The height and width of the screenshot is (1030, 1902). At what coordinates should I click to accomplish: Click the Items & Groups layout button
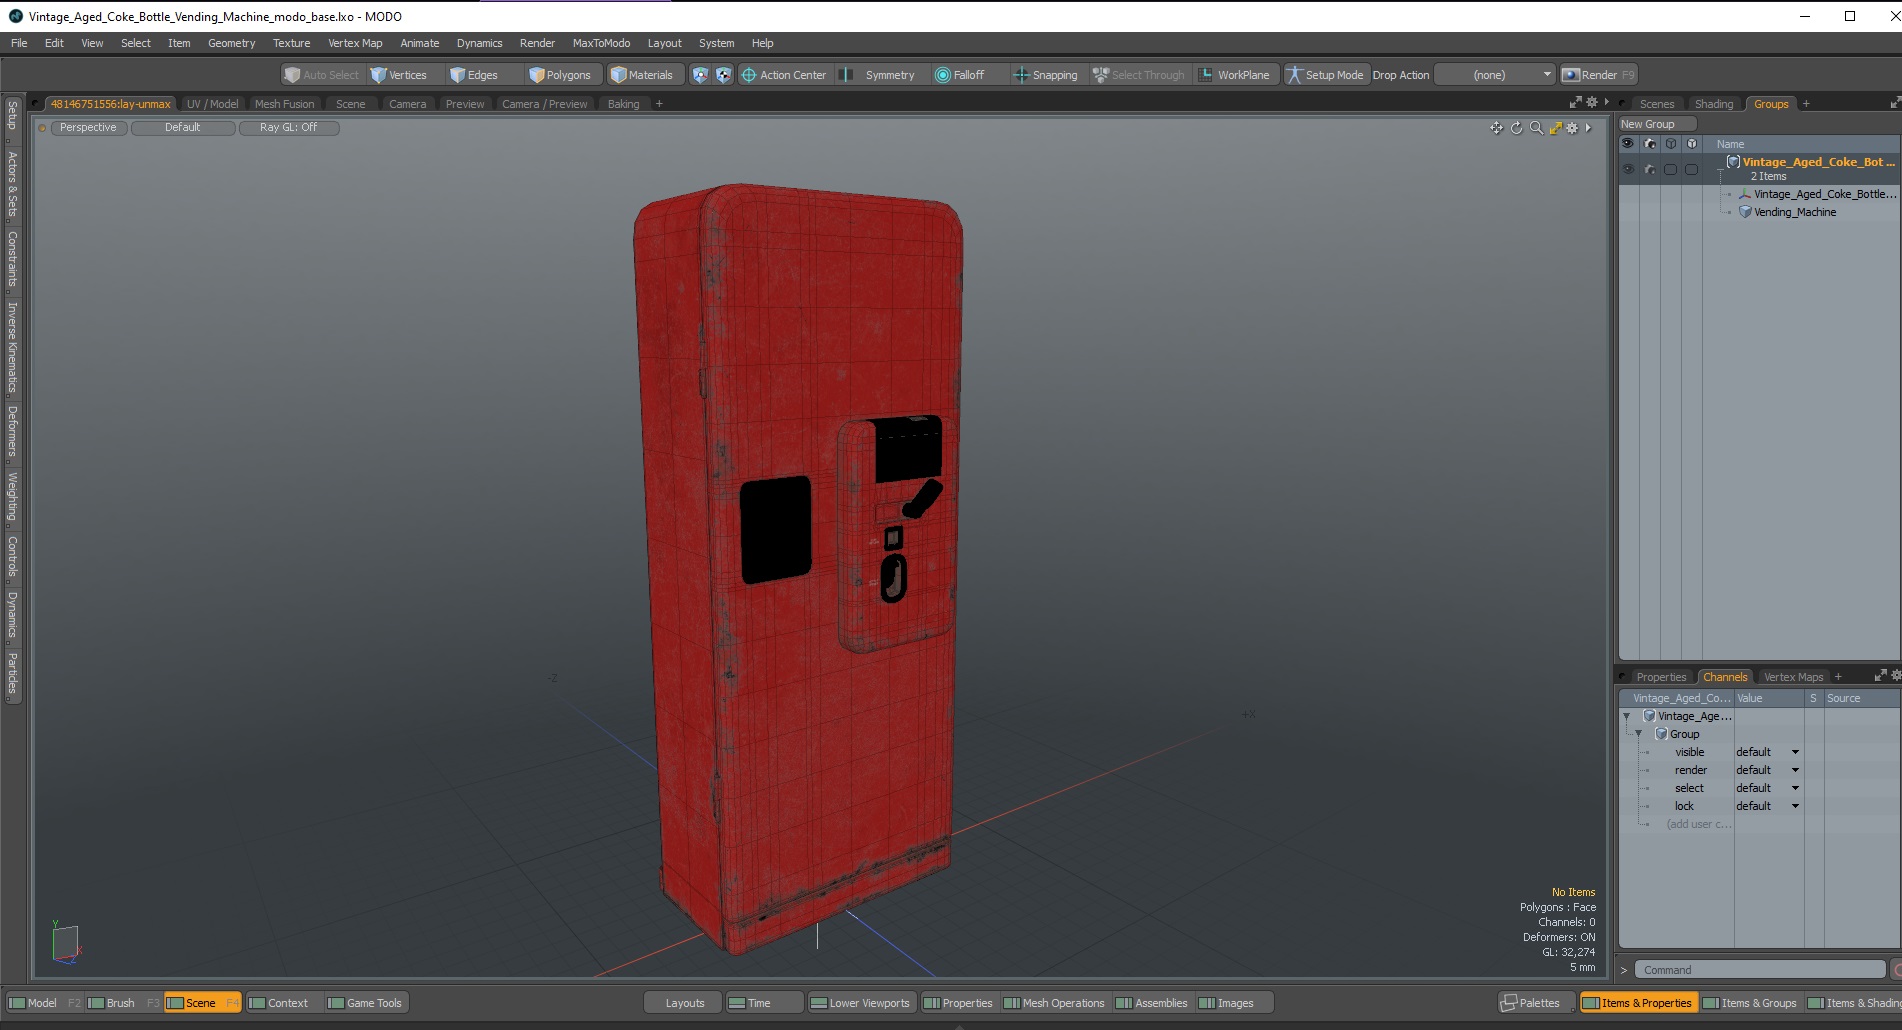[1750, 1003]
